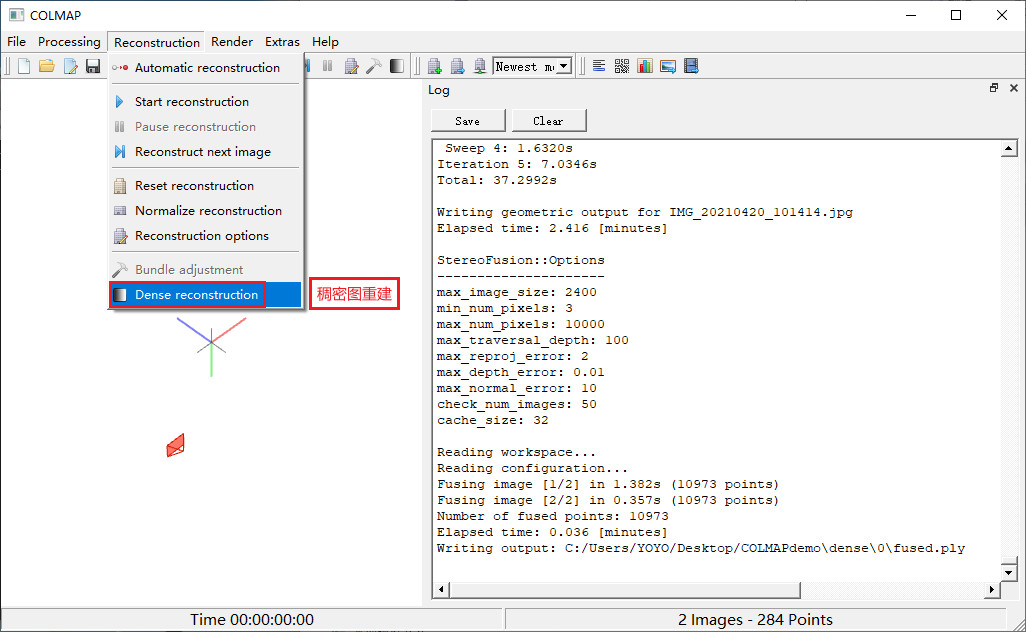Save the current project
The image size is (1026, 632).
pos(93,65)
